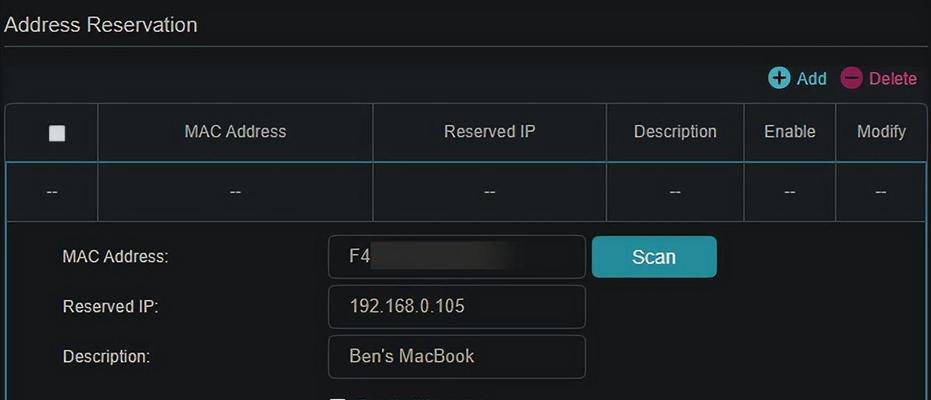Click the Description column header
Screen dimensions: 931x400
(675, 131)
